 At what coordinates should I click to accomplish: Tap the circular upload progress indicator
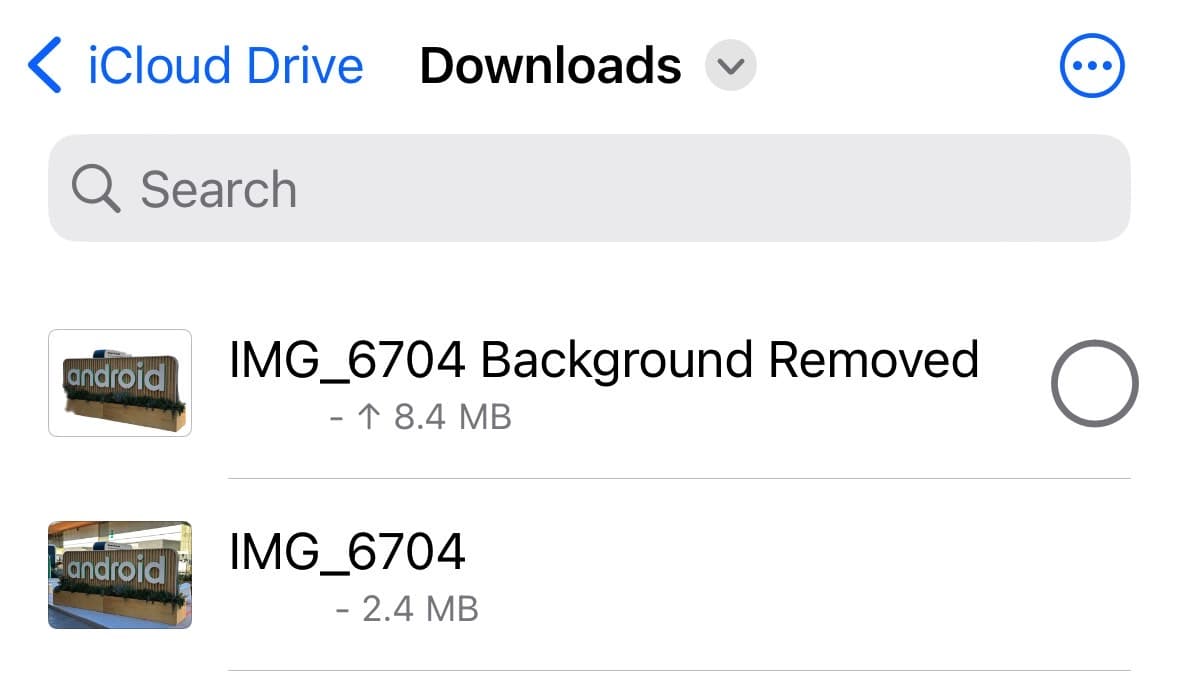[x=1094, y=383]
